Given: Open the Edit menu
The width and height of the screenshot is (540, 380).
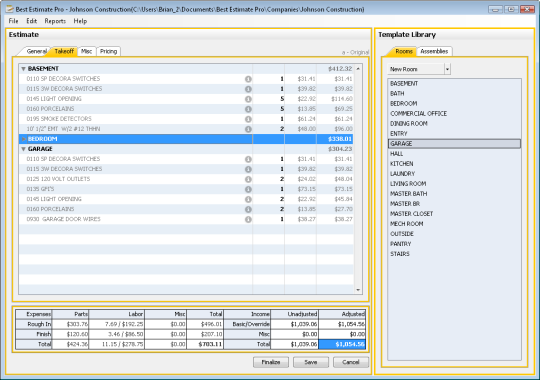Looking at the screenshot, I should (32, 21).
